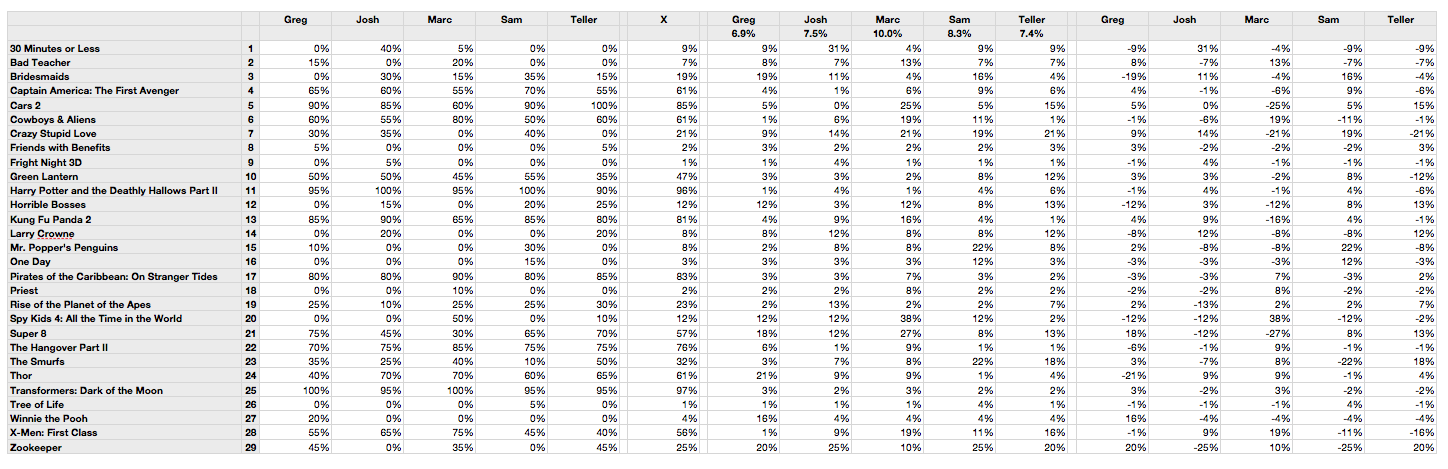Viewport: 1448px width, 469px height.
Task: Select the row number 29 cell
Action: [x=250, y=447]
